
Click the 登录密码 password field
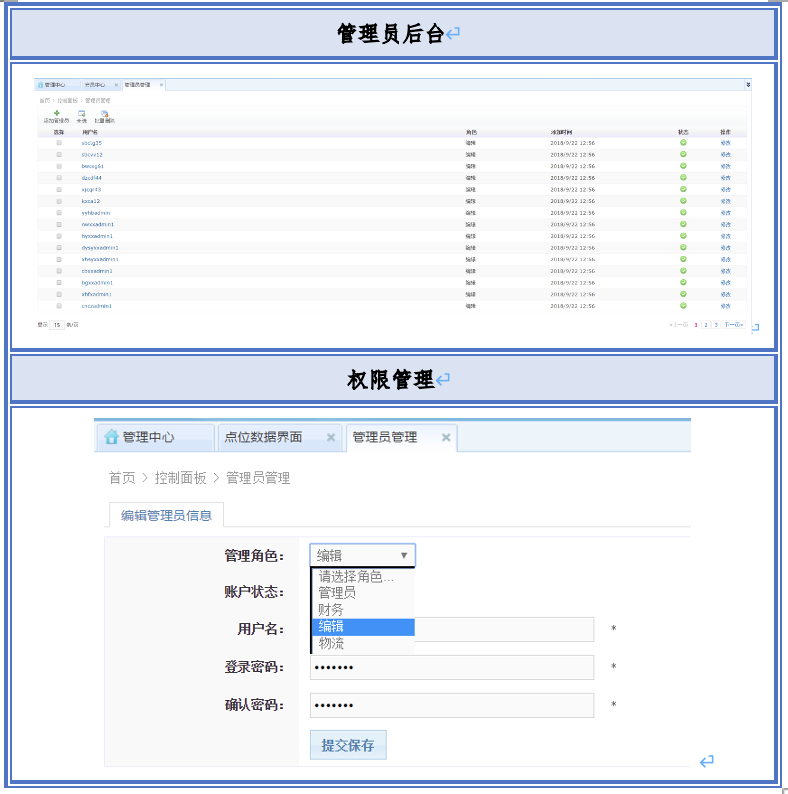tap(452, 667)
